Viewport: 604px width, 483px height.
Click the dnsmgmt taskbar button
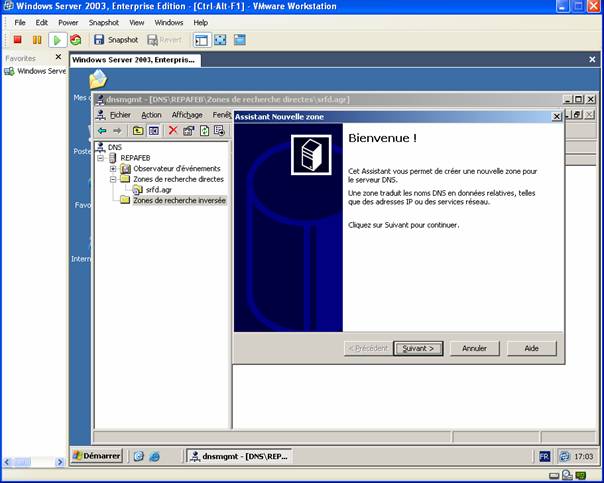(x=239, y=456)
